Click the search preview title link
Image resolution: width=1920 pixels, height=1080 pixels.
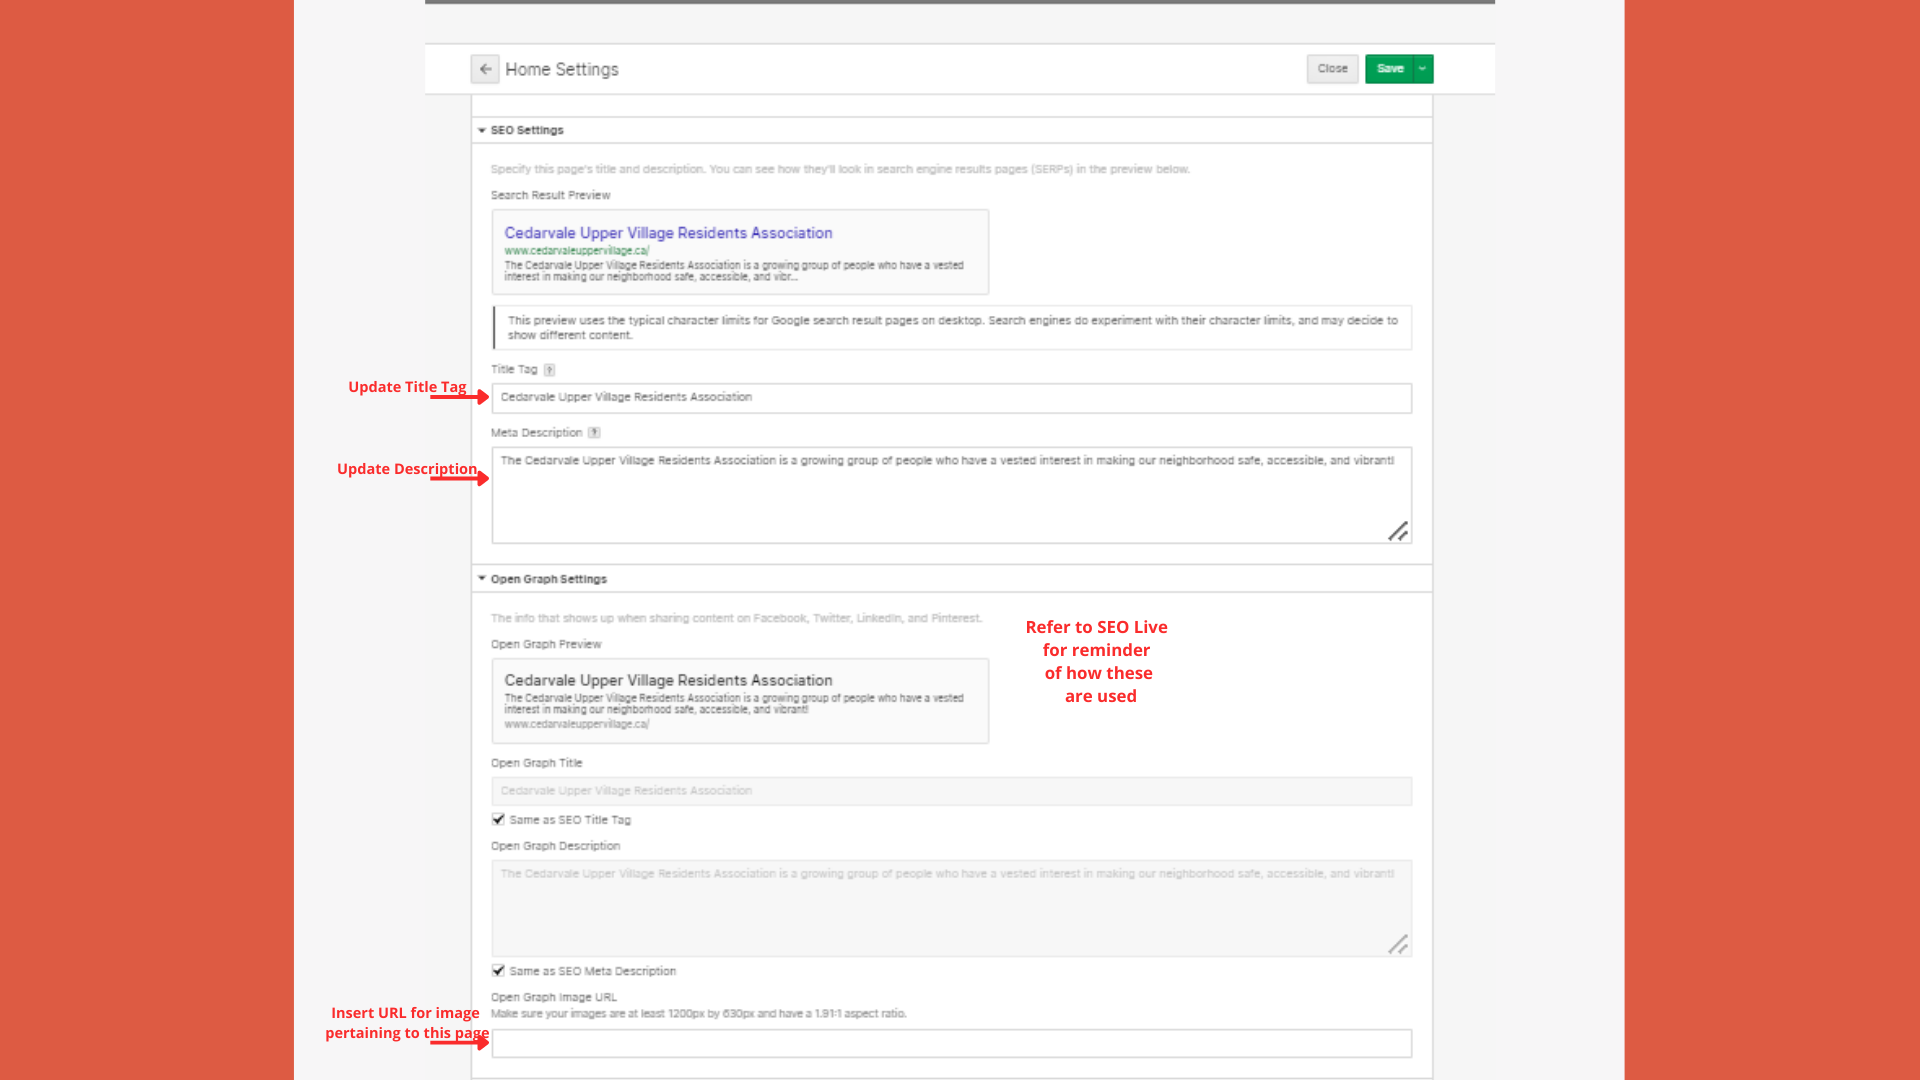(x=668, y=233)
